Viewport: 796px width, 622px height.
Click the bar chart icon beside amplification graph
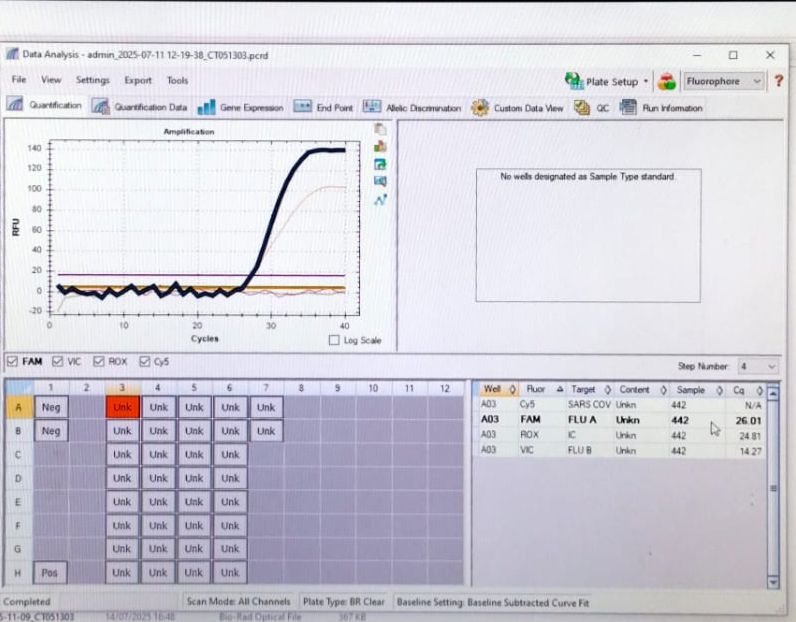tap(380, 147)
